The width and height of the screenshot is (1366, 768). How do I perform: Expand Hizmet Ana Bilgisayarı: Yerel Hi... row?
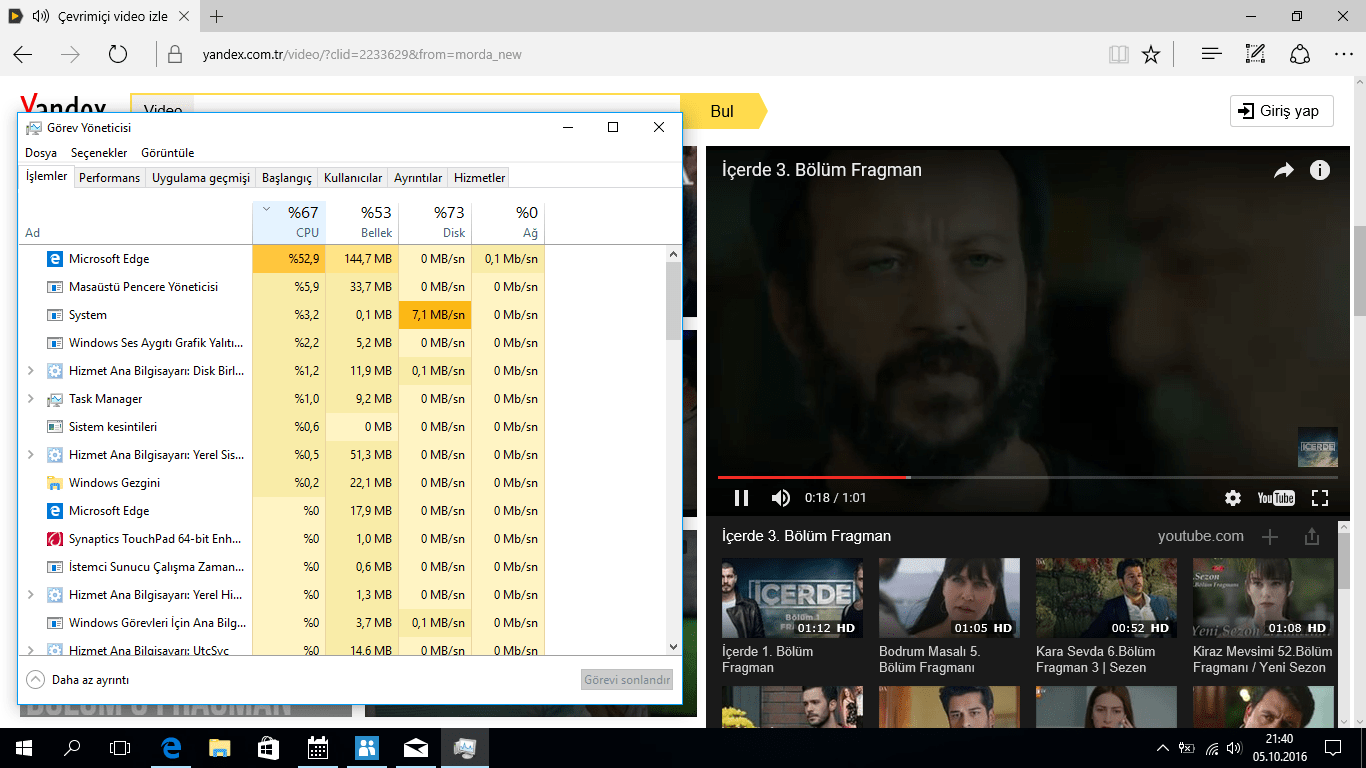[31, 595]
